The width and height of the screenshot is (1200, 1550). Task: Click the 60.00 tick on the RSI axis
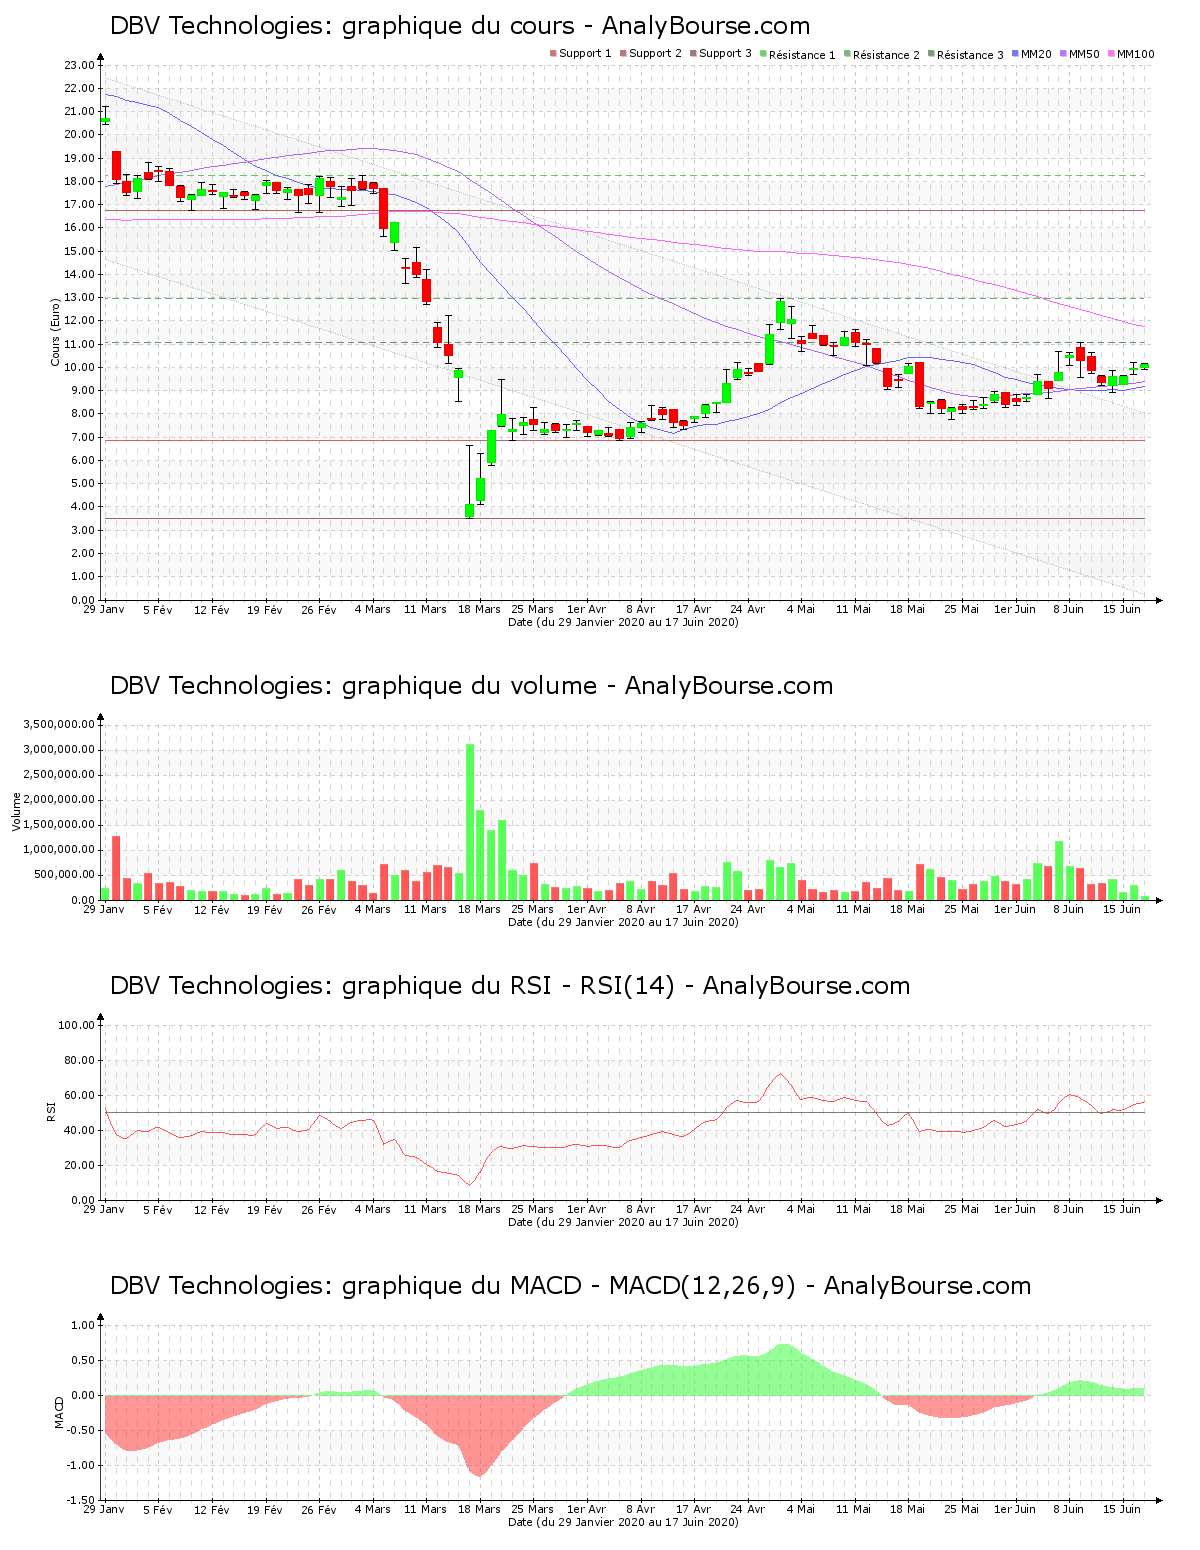point(79,1095)
